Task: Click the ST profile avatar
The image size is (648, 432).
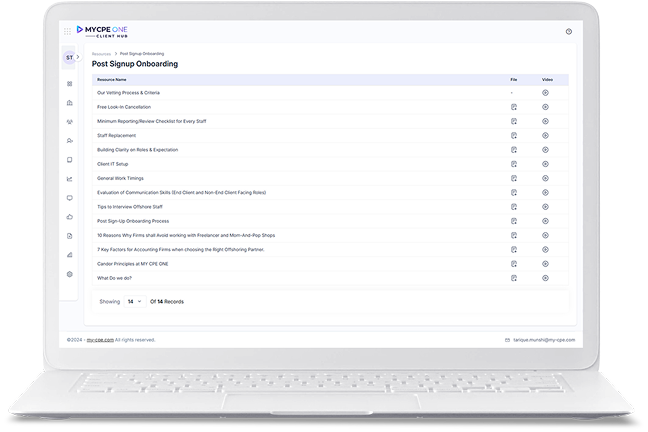Action: pos(70,58)
